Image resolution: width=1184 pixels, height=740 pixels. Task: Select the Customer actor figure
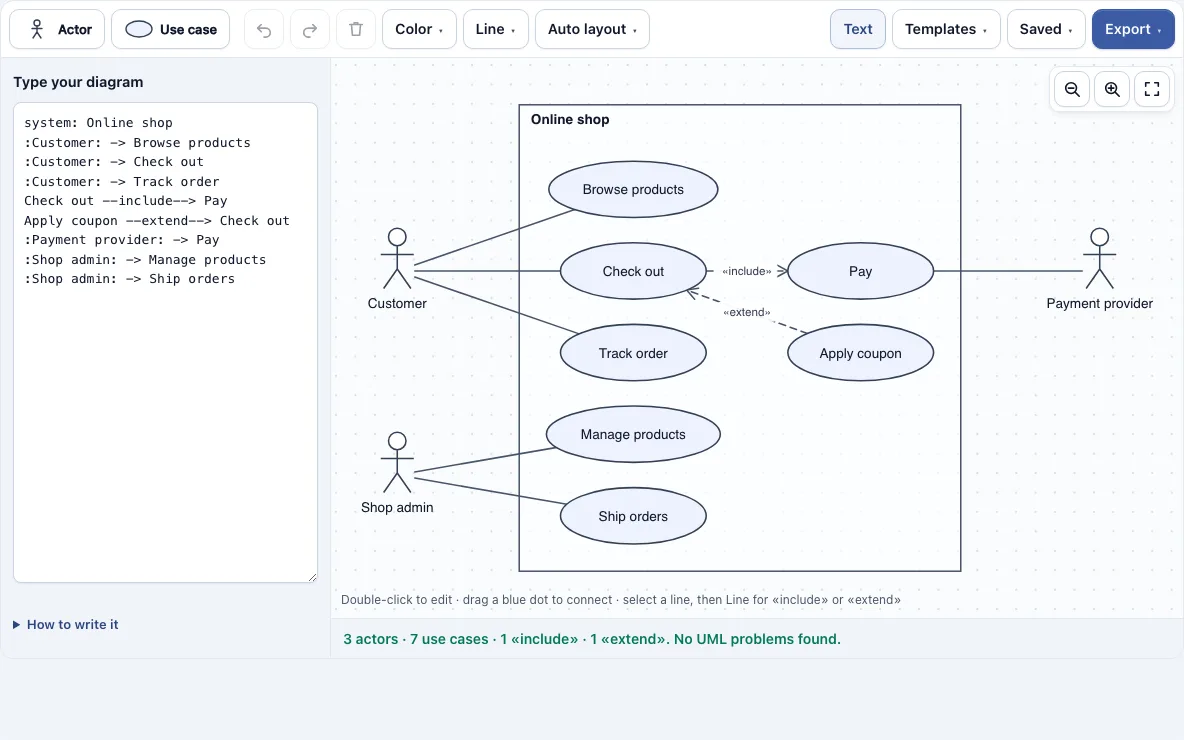[397, 259]
